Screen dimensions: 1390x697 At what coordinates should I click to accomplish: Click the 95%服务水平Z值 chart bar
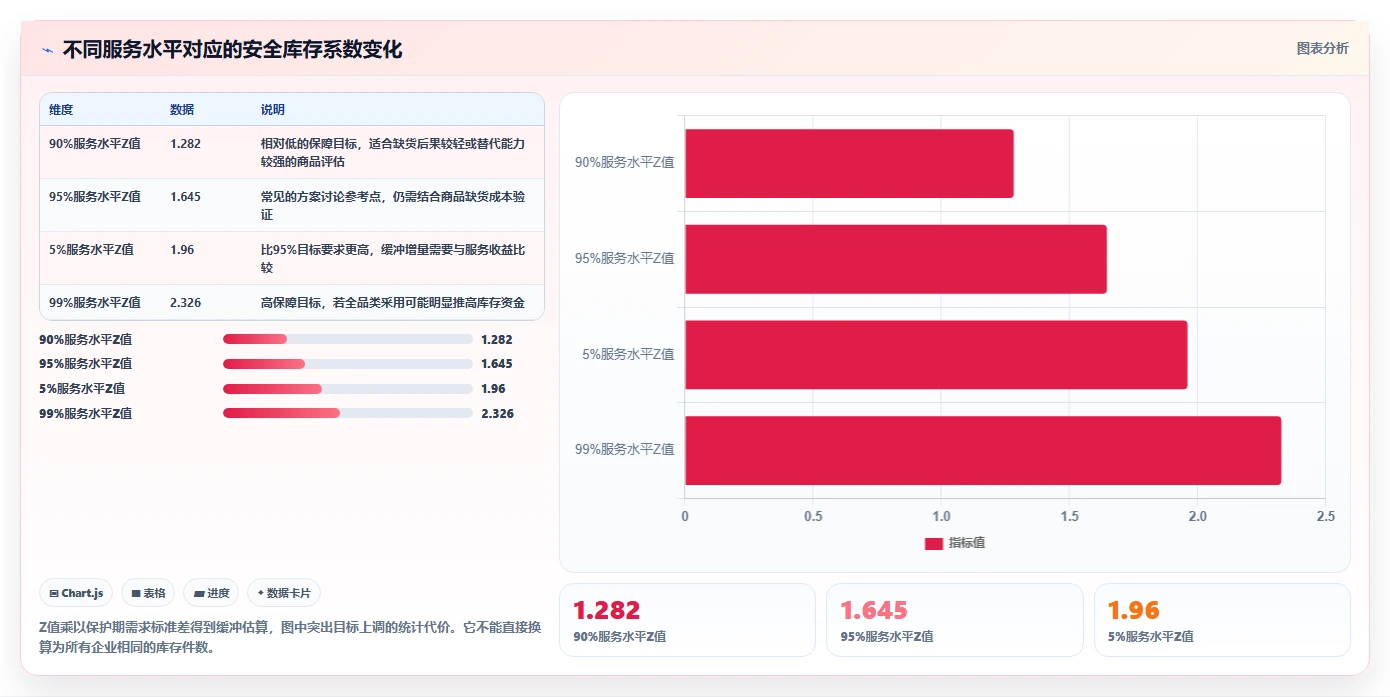click(896, 259)
